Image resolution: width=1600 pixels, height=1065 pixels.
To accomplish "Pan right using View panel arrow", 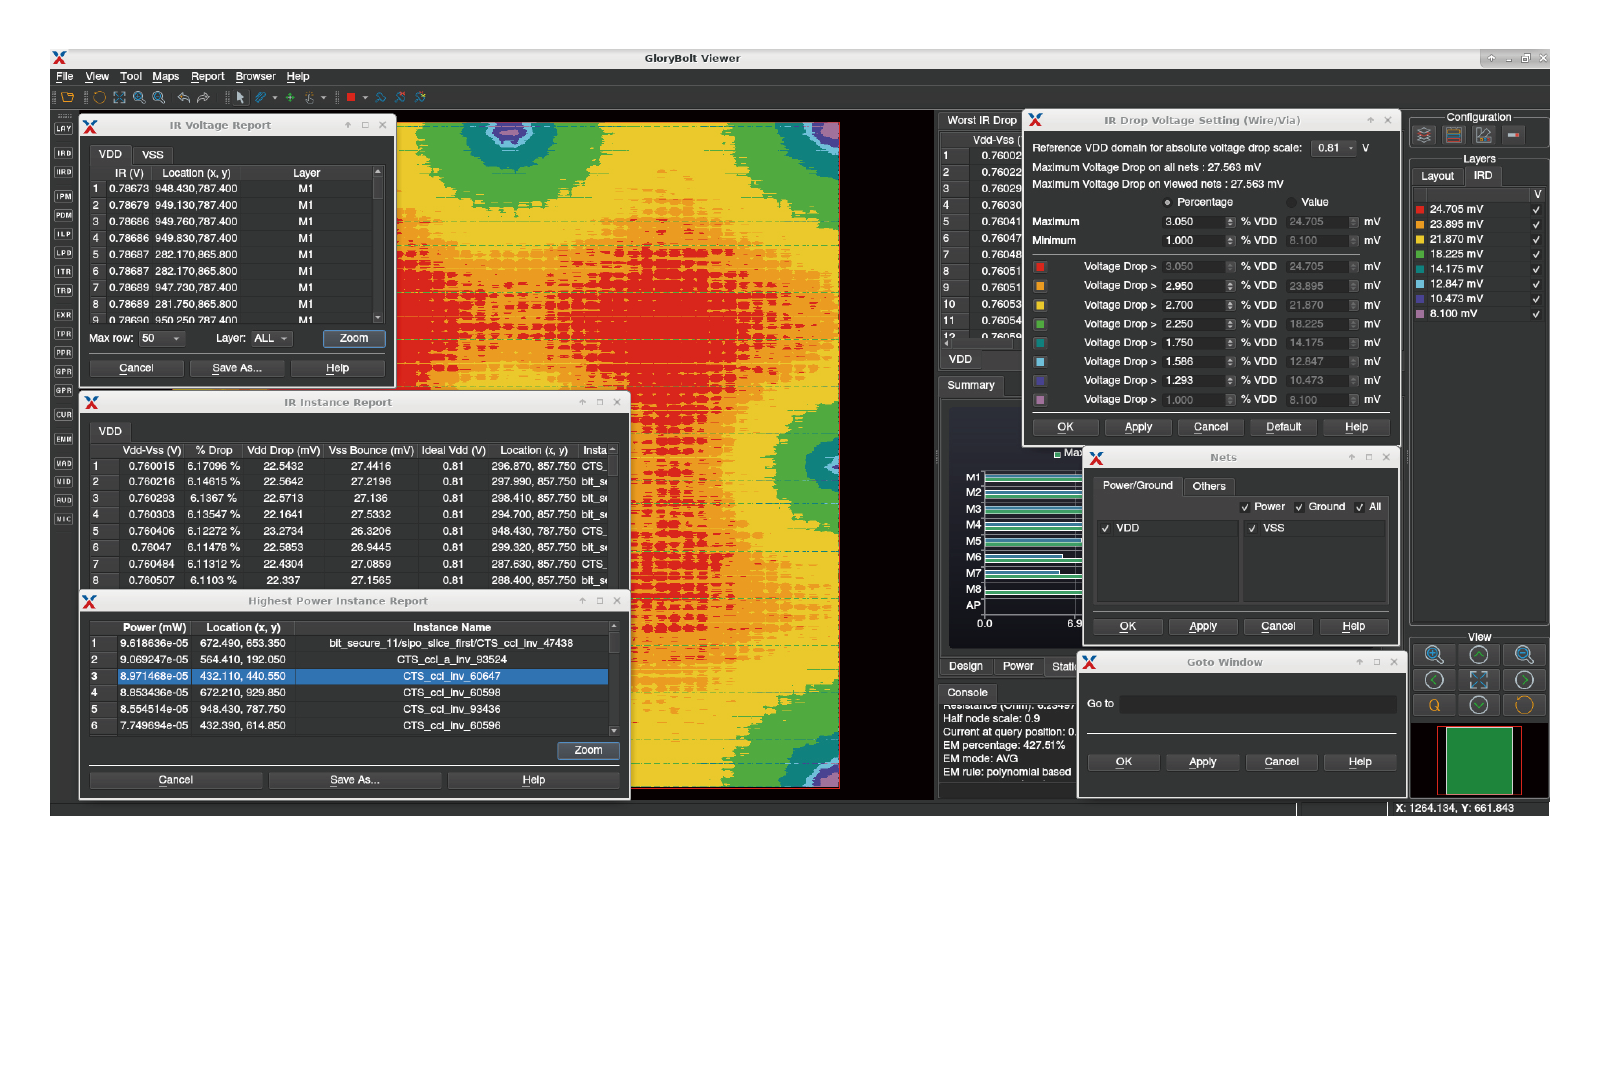I will 1524,680.
